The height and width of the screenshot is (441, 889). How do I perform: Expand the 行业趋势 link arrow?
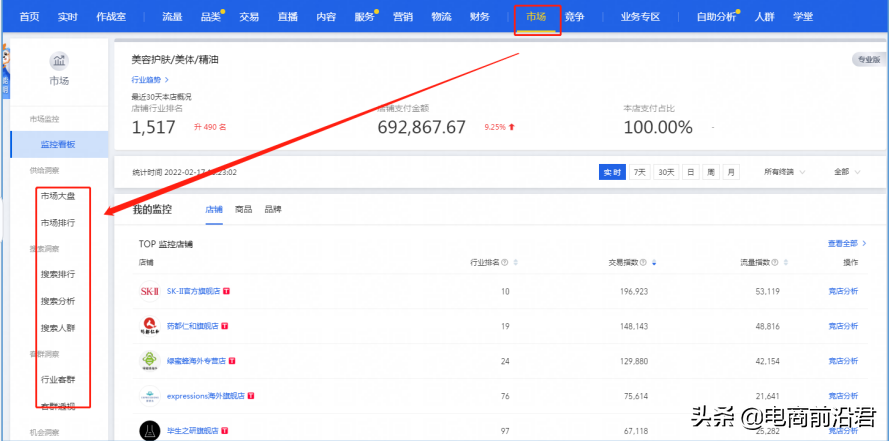[167, 79]
